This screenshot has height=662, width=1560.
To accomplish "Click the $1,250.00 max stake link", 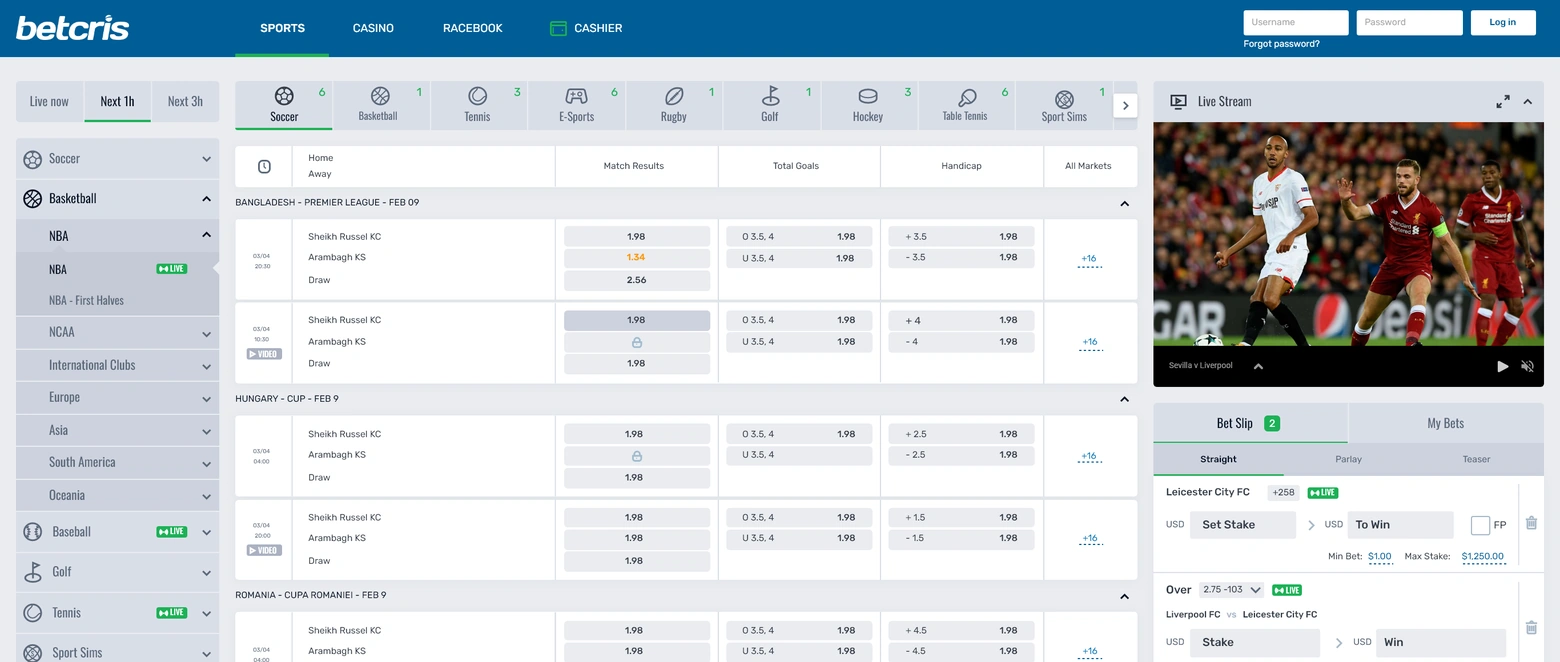I will 1482,557.
